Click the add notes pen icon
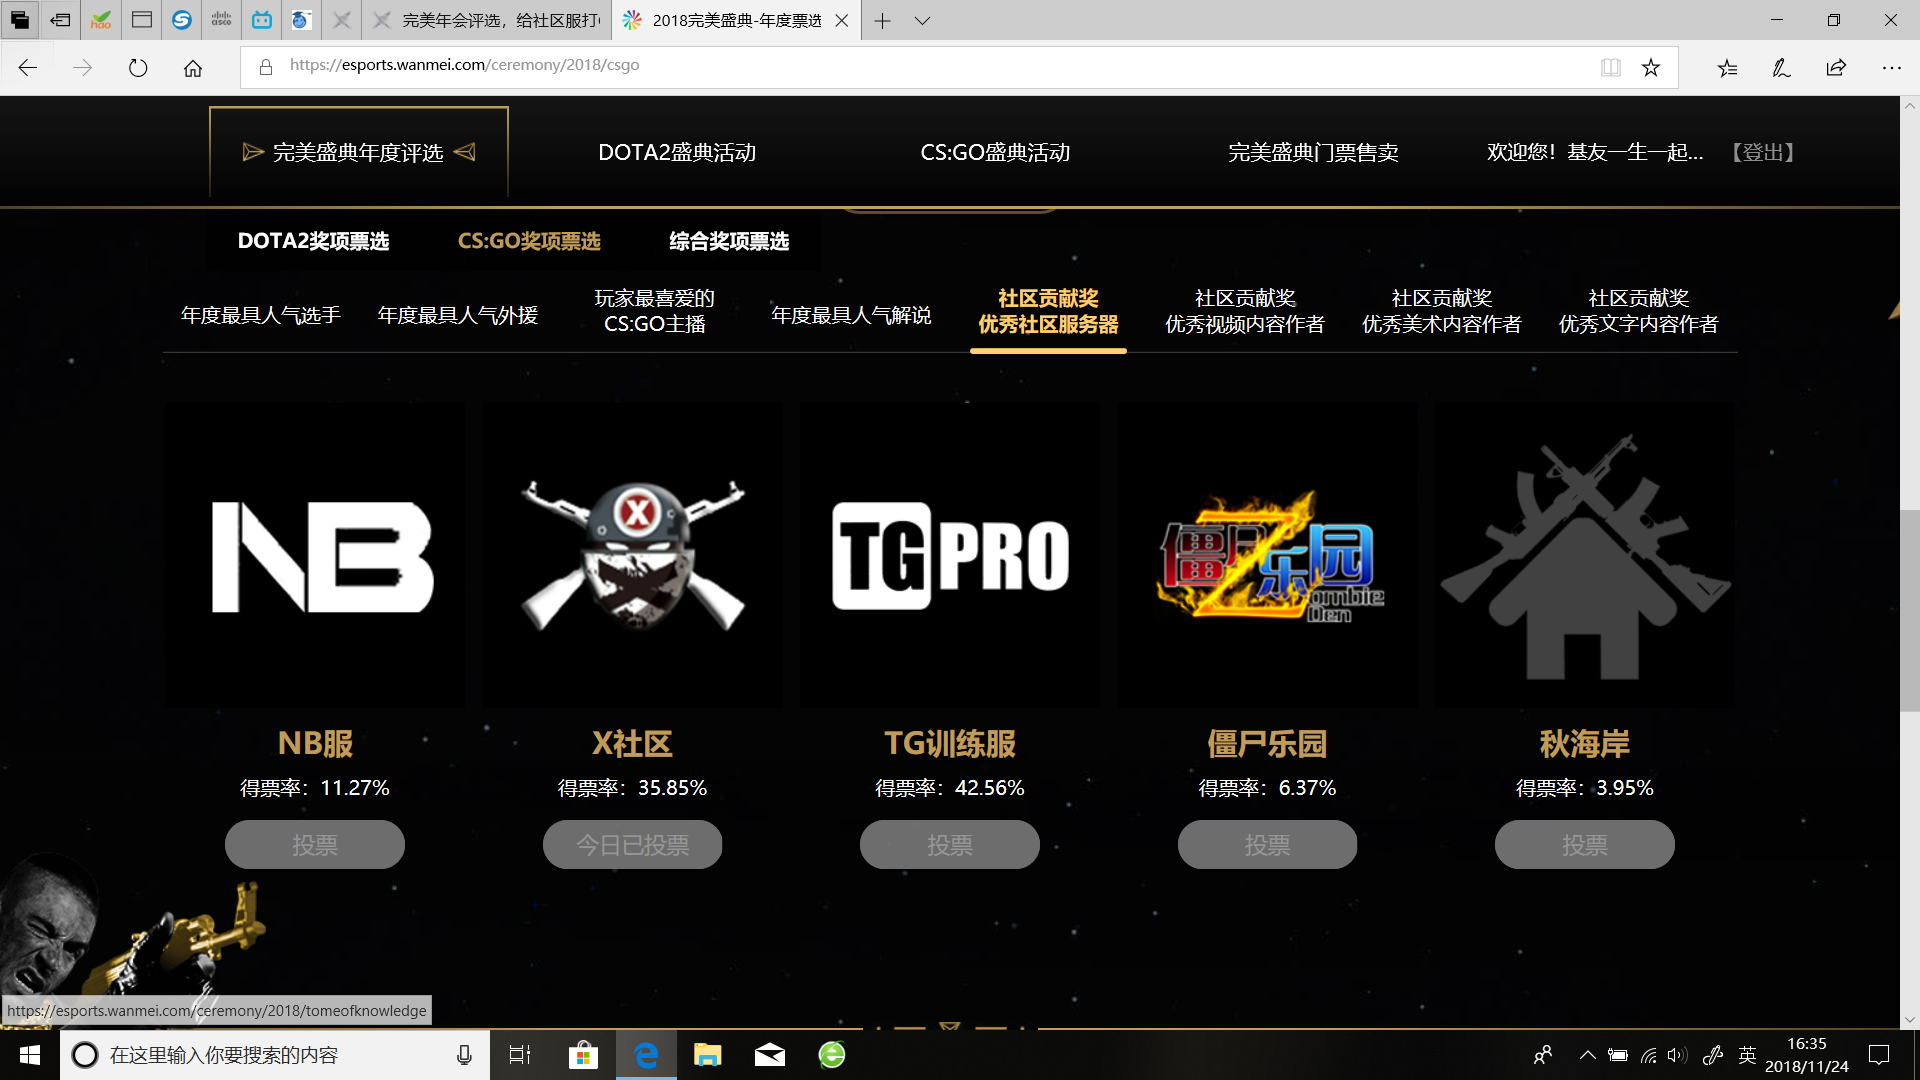The height and width of the screenshot is (1080, 1920). pos(1781,68)
